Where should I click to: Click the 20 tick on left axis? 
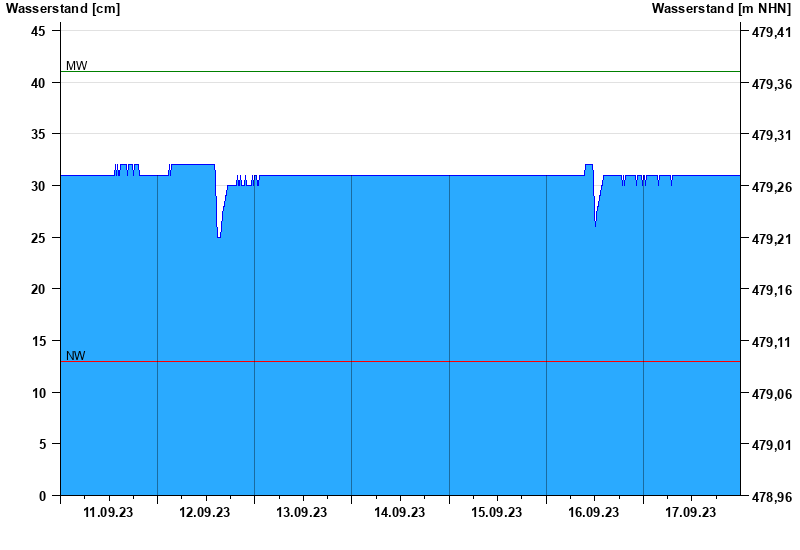coord(38,289)
